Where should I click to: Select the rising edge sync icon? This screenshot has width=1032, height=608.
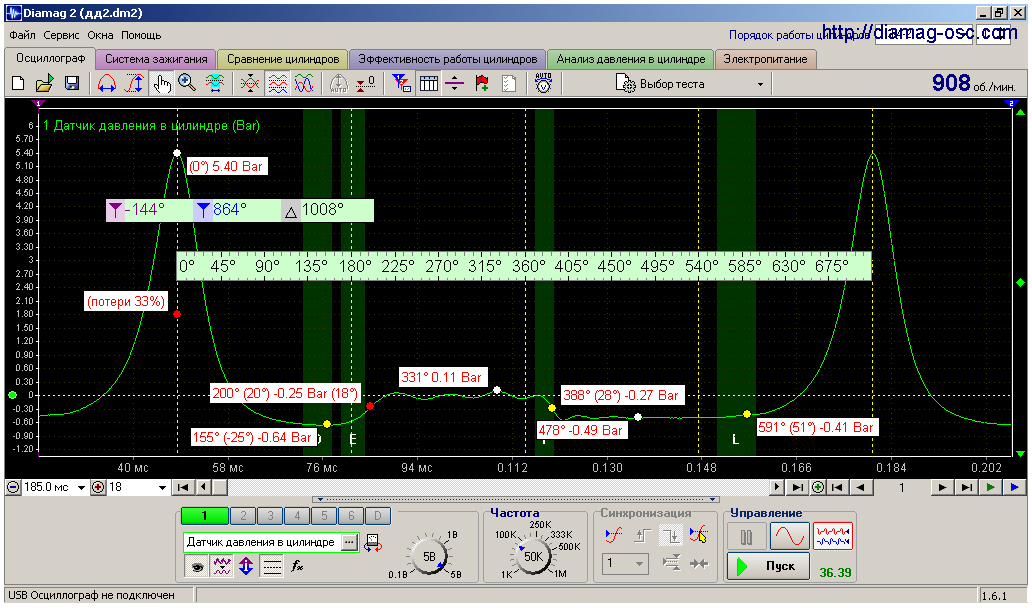tap(642, 536)
